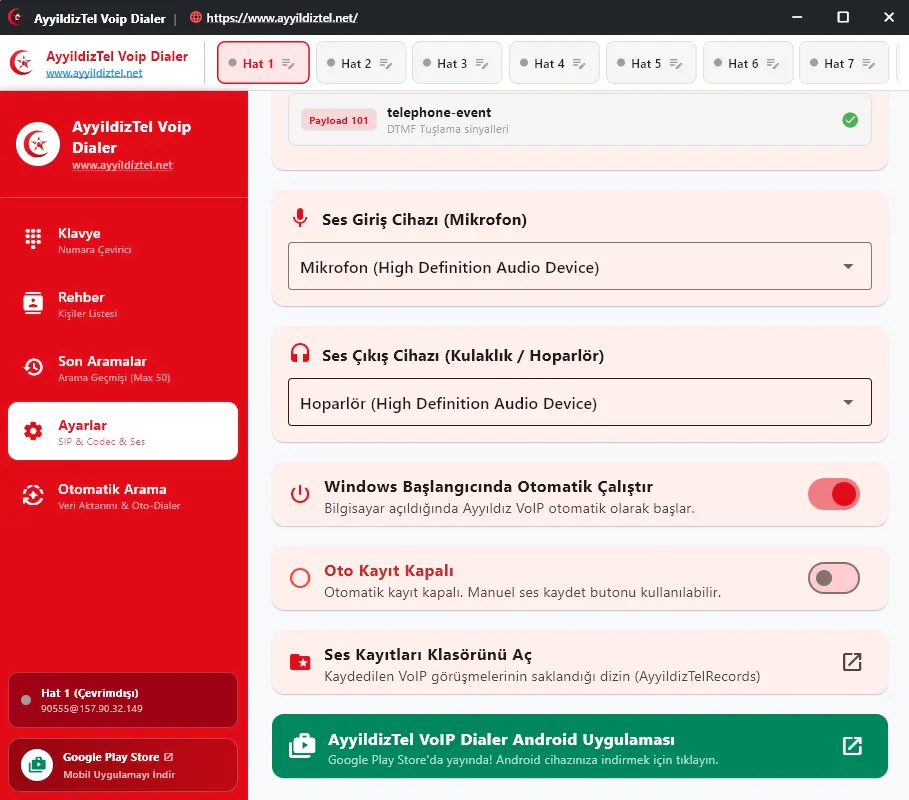This screenshot has height=800, width=909.
Task: Open Ses Kayıtları Klasörünü Aç
Action: [580, 662]
